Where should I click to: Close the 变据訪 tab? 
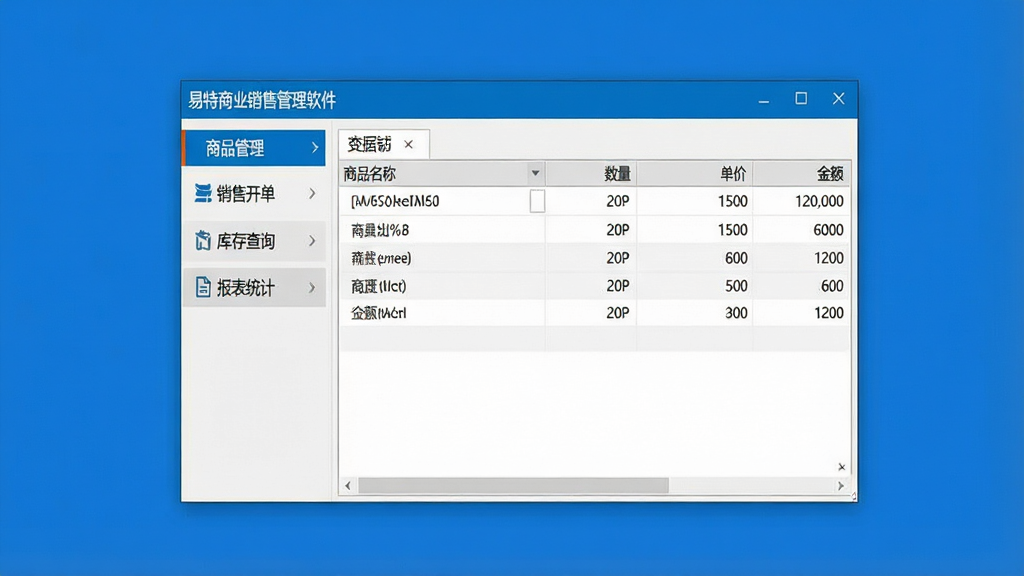(408, 144)
